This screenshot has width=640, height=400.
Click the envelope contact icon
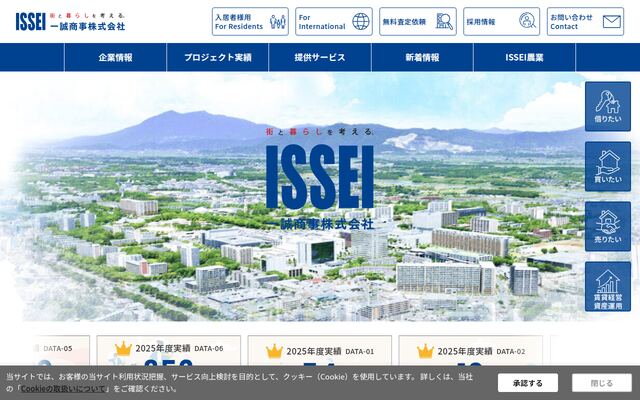[x=612, y=22]
